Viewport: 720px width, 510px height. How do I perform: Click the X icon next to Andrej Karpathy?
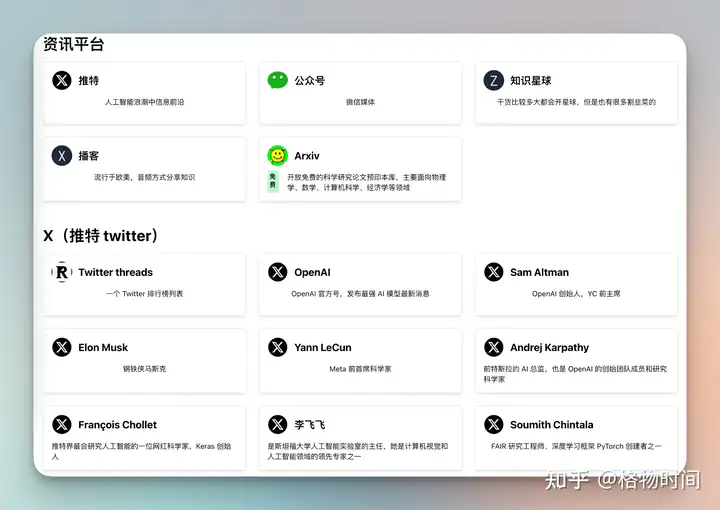click(494, 347)
